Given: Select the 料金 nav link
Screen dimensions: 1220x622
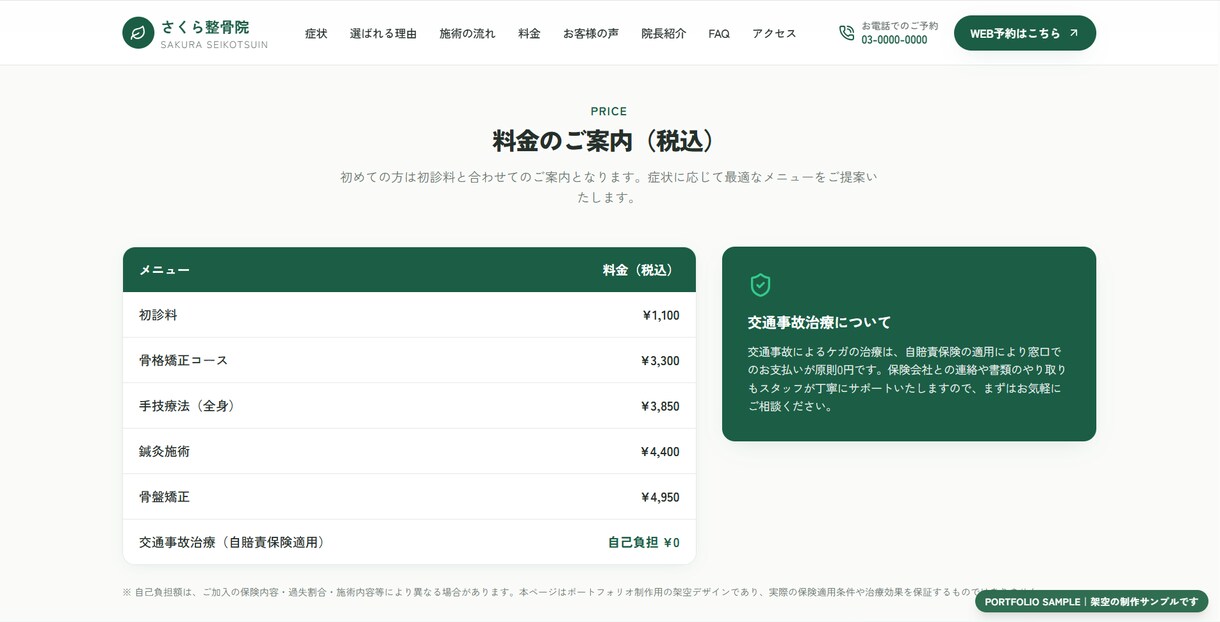Looking at the screenshot, I should tap(529, 33).
